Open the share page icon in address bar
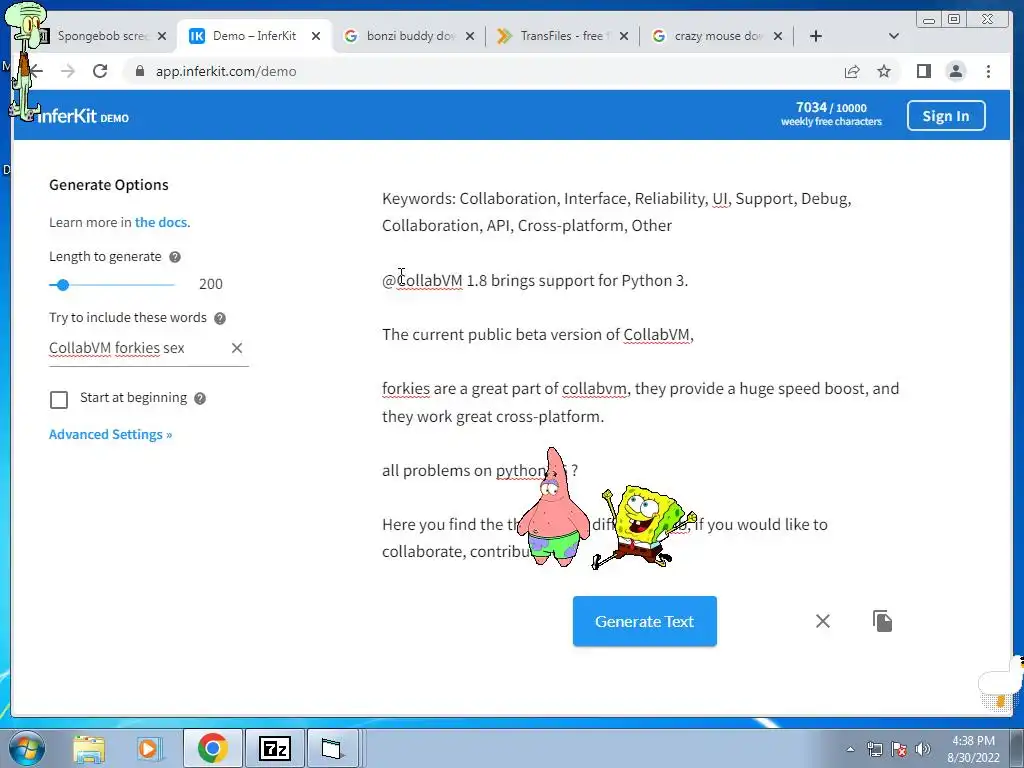1024x768 pixels. [852, 71]
